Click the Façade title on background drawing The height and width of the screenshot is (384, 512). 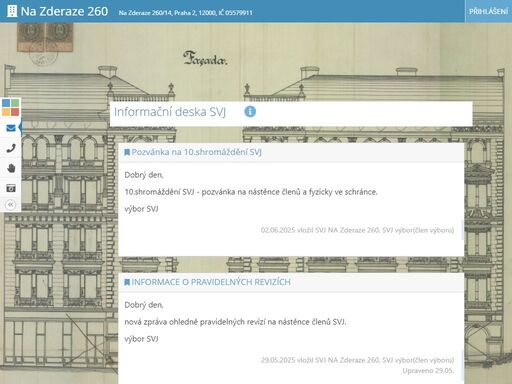tap(205, 58)
